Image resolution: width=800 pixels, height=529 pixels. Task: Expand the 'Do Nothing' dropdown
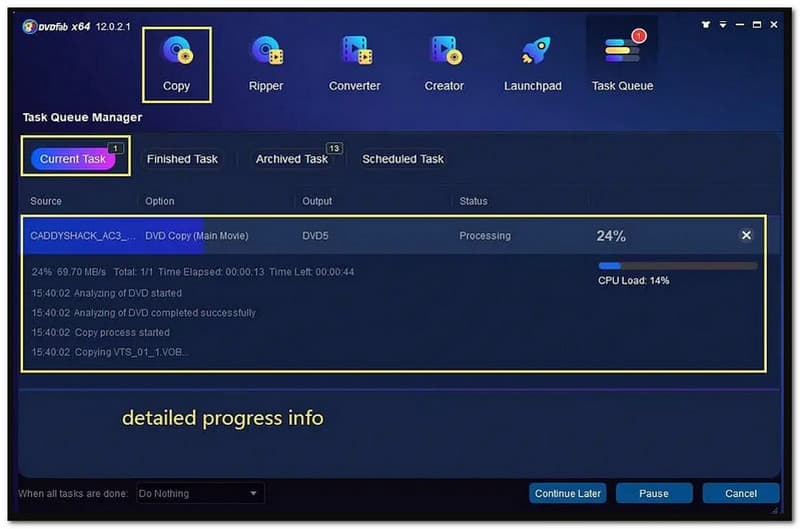pos(199,493)
